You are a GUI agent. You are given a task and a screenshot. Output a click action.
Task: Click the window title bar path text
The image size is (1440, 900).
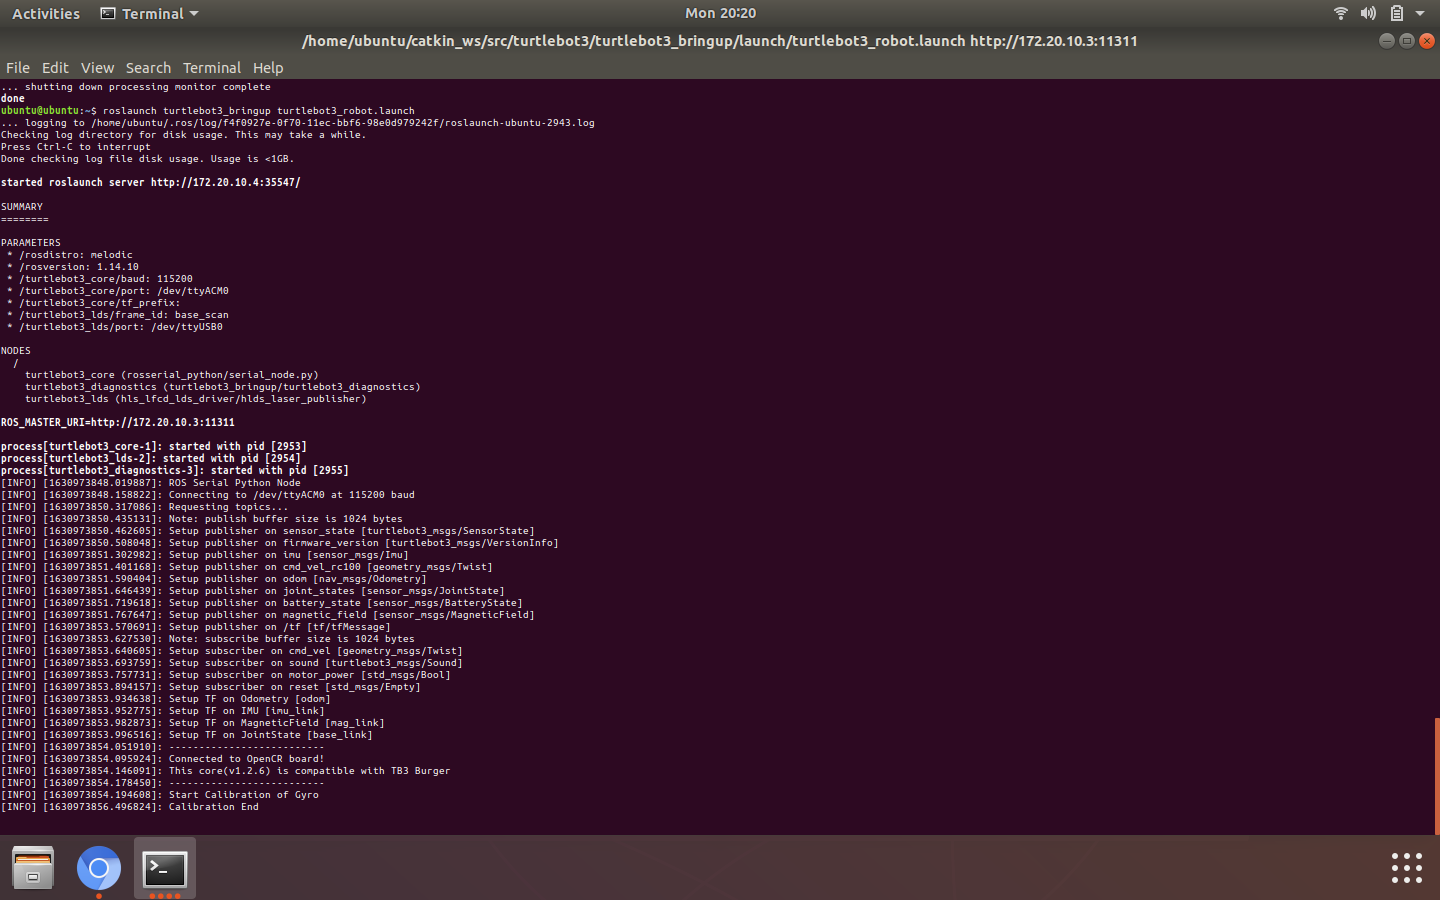720,41
